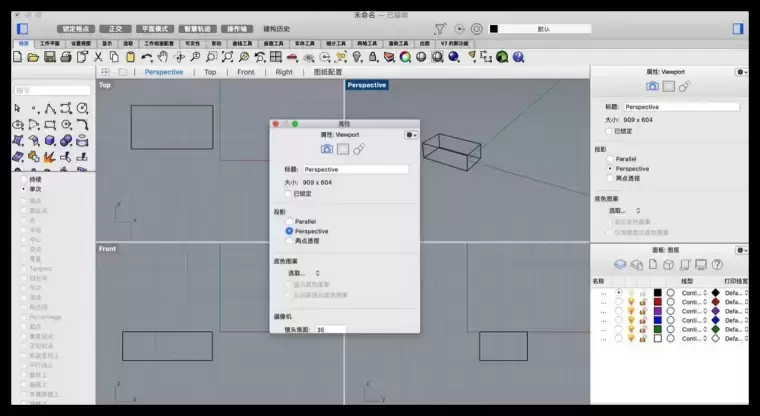Open the gear menu of the layers panel
This screenshot has width=760, height=416.
point(742,250)
